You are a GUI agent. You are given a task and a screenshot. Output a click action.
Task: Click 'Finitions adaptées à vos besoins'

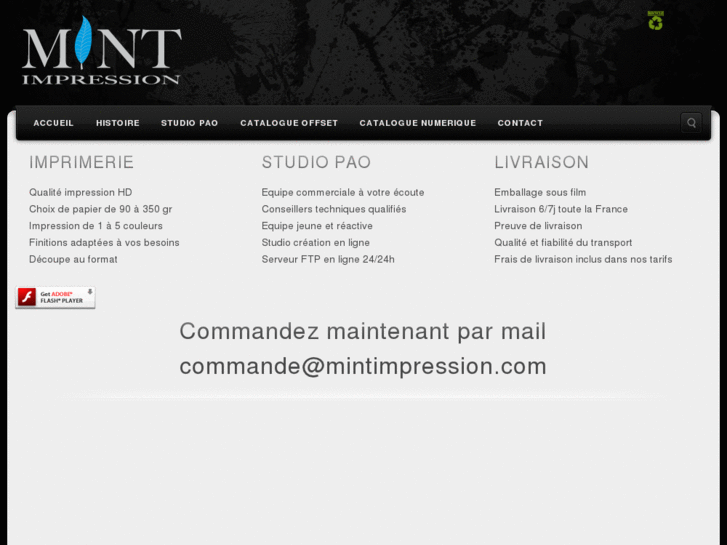coord(104,243)
